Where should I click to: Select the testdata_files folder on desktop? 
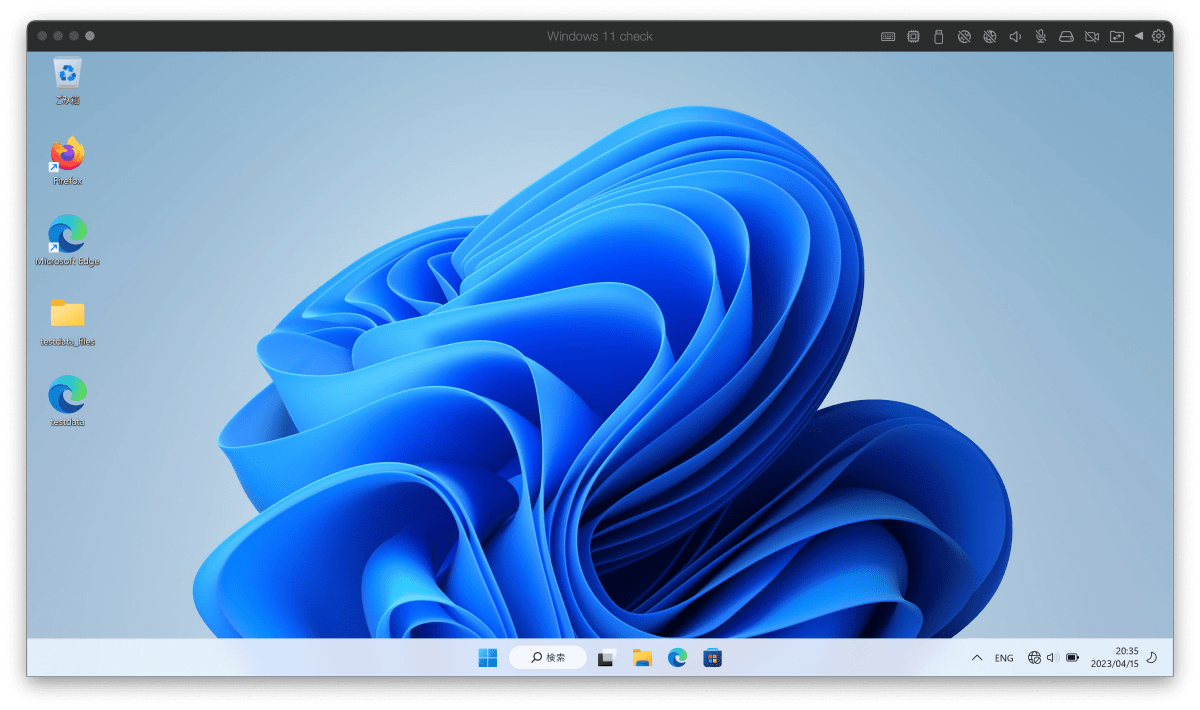click(67, 321)
